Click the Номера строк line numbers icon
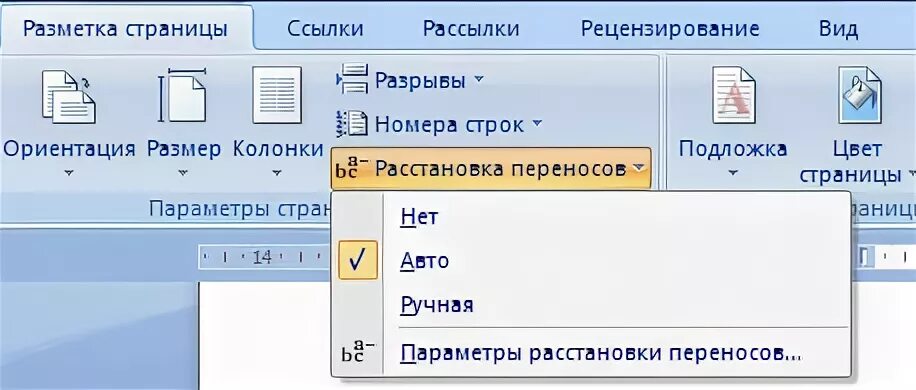Image resolution: width=916 pixels, height=390 pixels. point(352,124)
